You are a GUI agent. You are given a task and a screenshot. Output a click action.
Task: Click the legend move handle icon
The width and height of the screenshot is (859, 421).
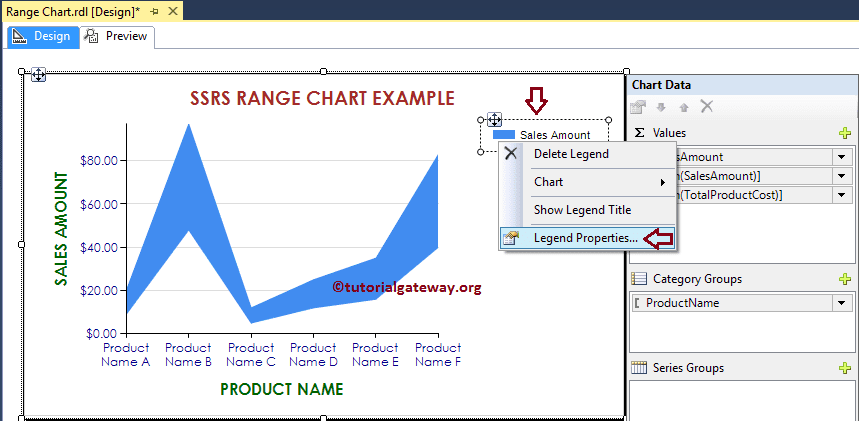click(x=494, y=120)
